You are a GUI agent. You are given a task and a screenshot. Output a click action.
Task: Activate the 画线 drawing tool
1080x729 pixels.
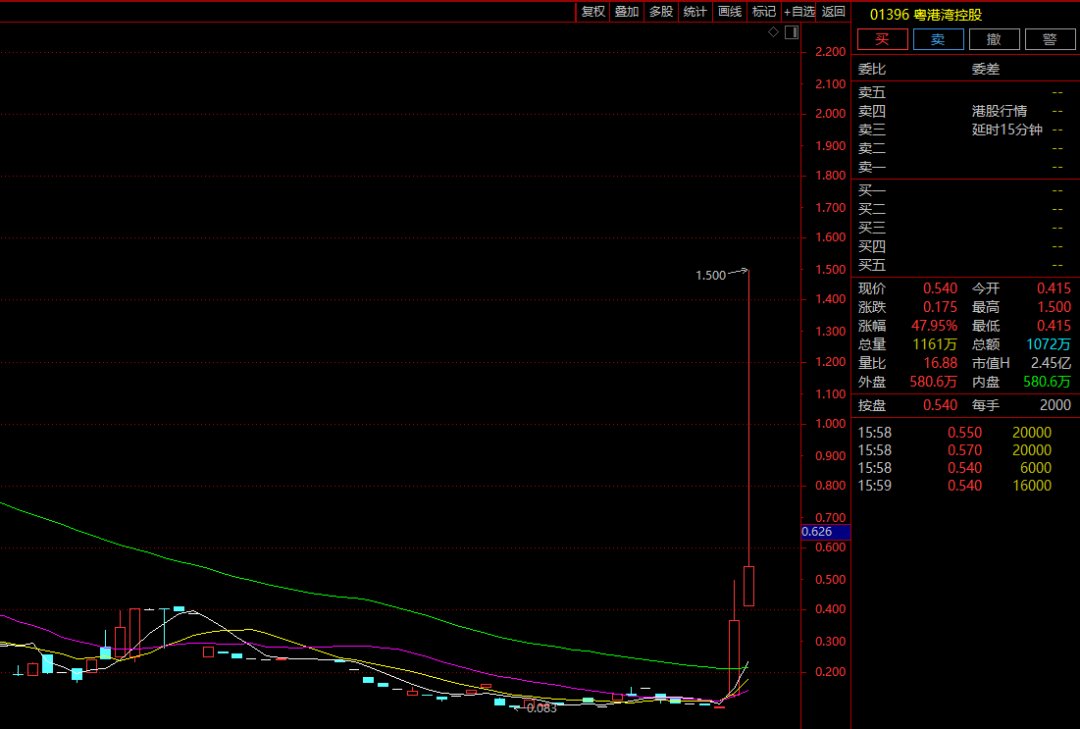point(729,12)
